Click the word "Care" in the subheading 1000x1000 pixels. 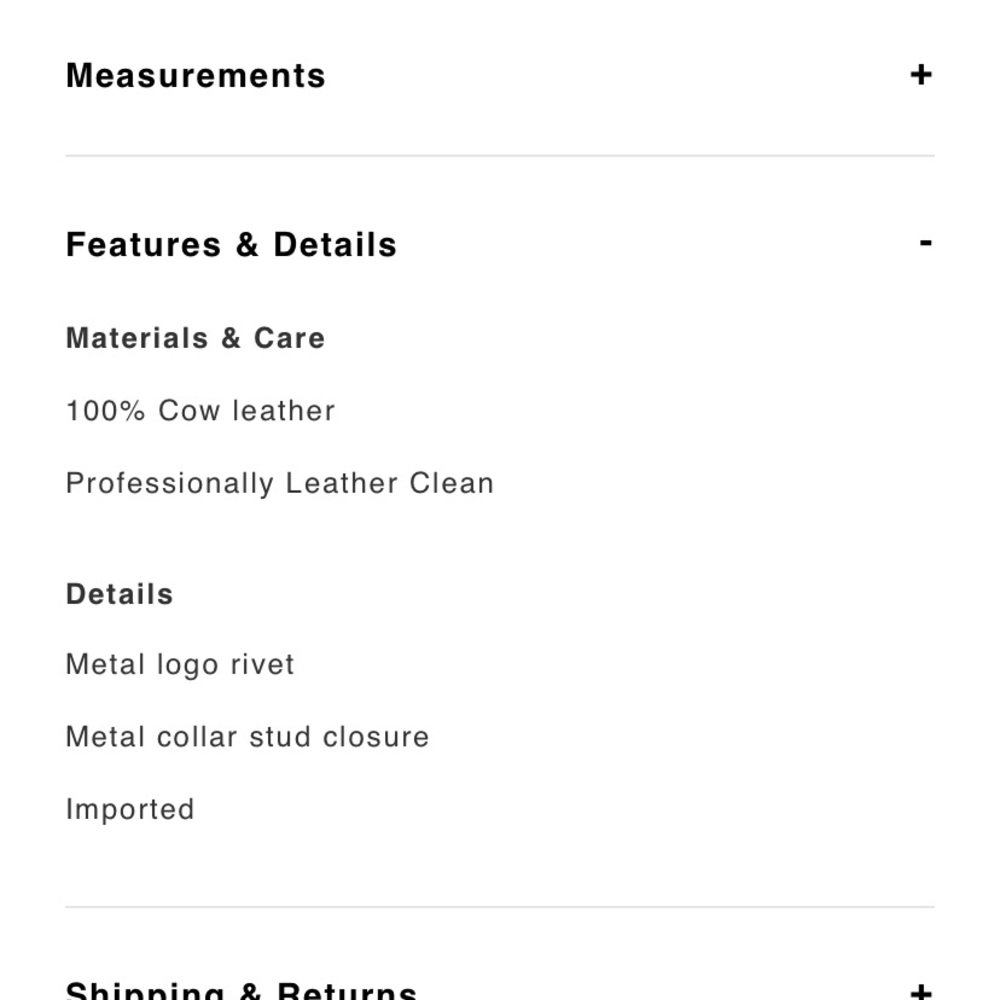pyautogui.click(x=289, y=338)
